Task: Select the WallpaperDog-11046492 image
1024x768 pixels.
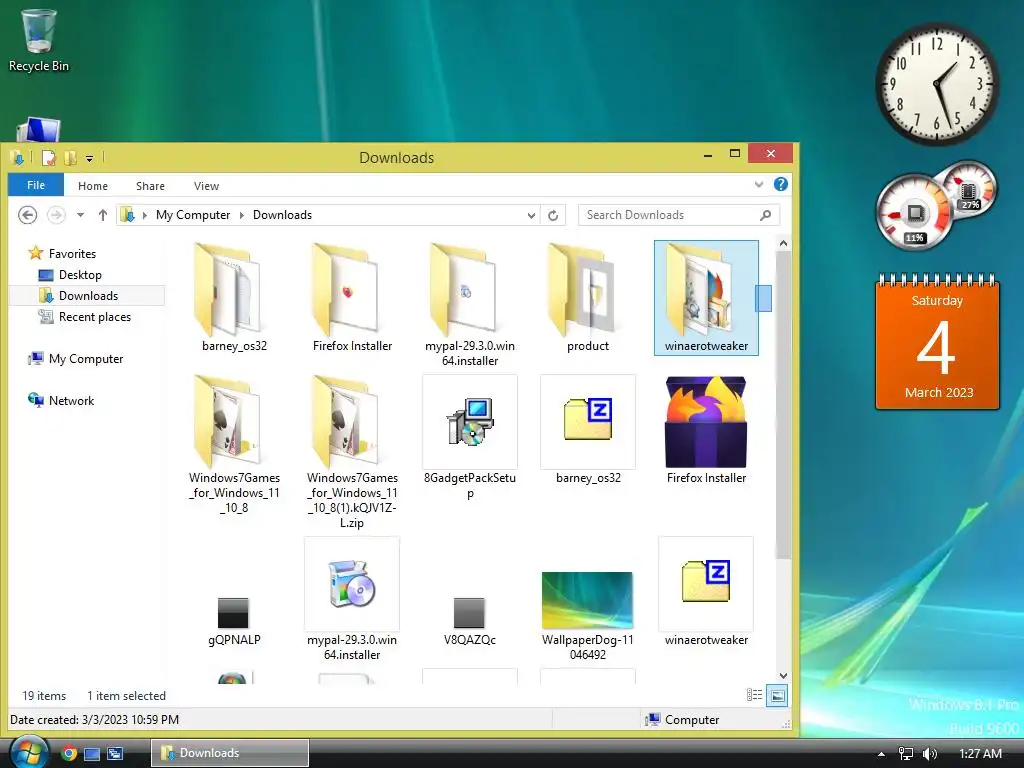Action: point(588,615)
